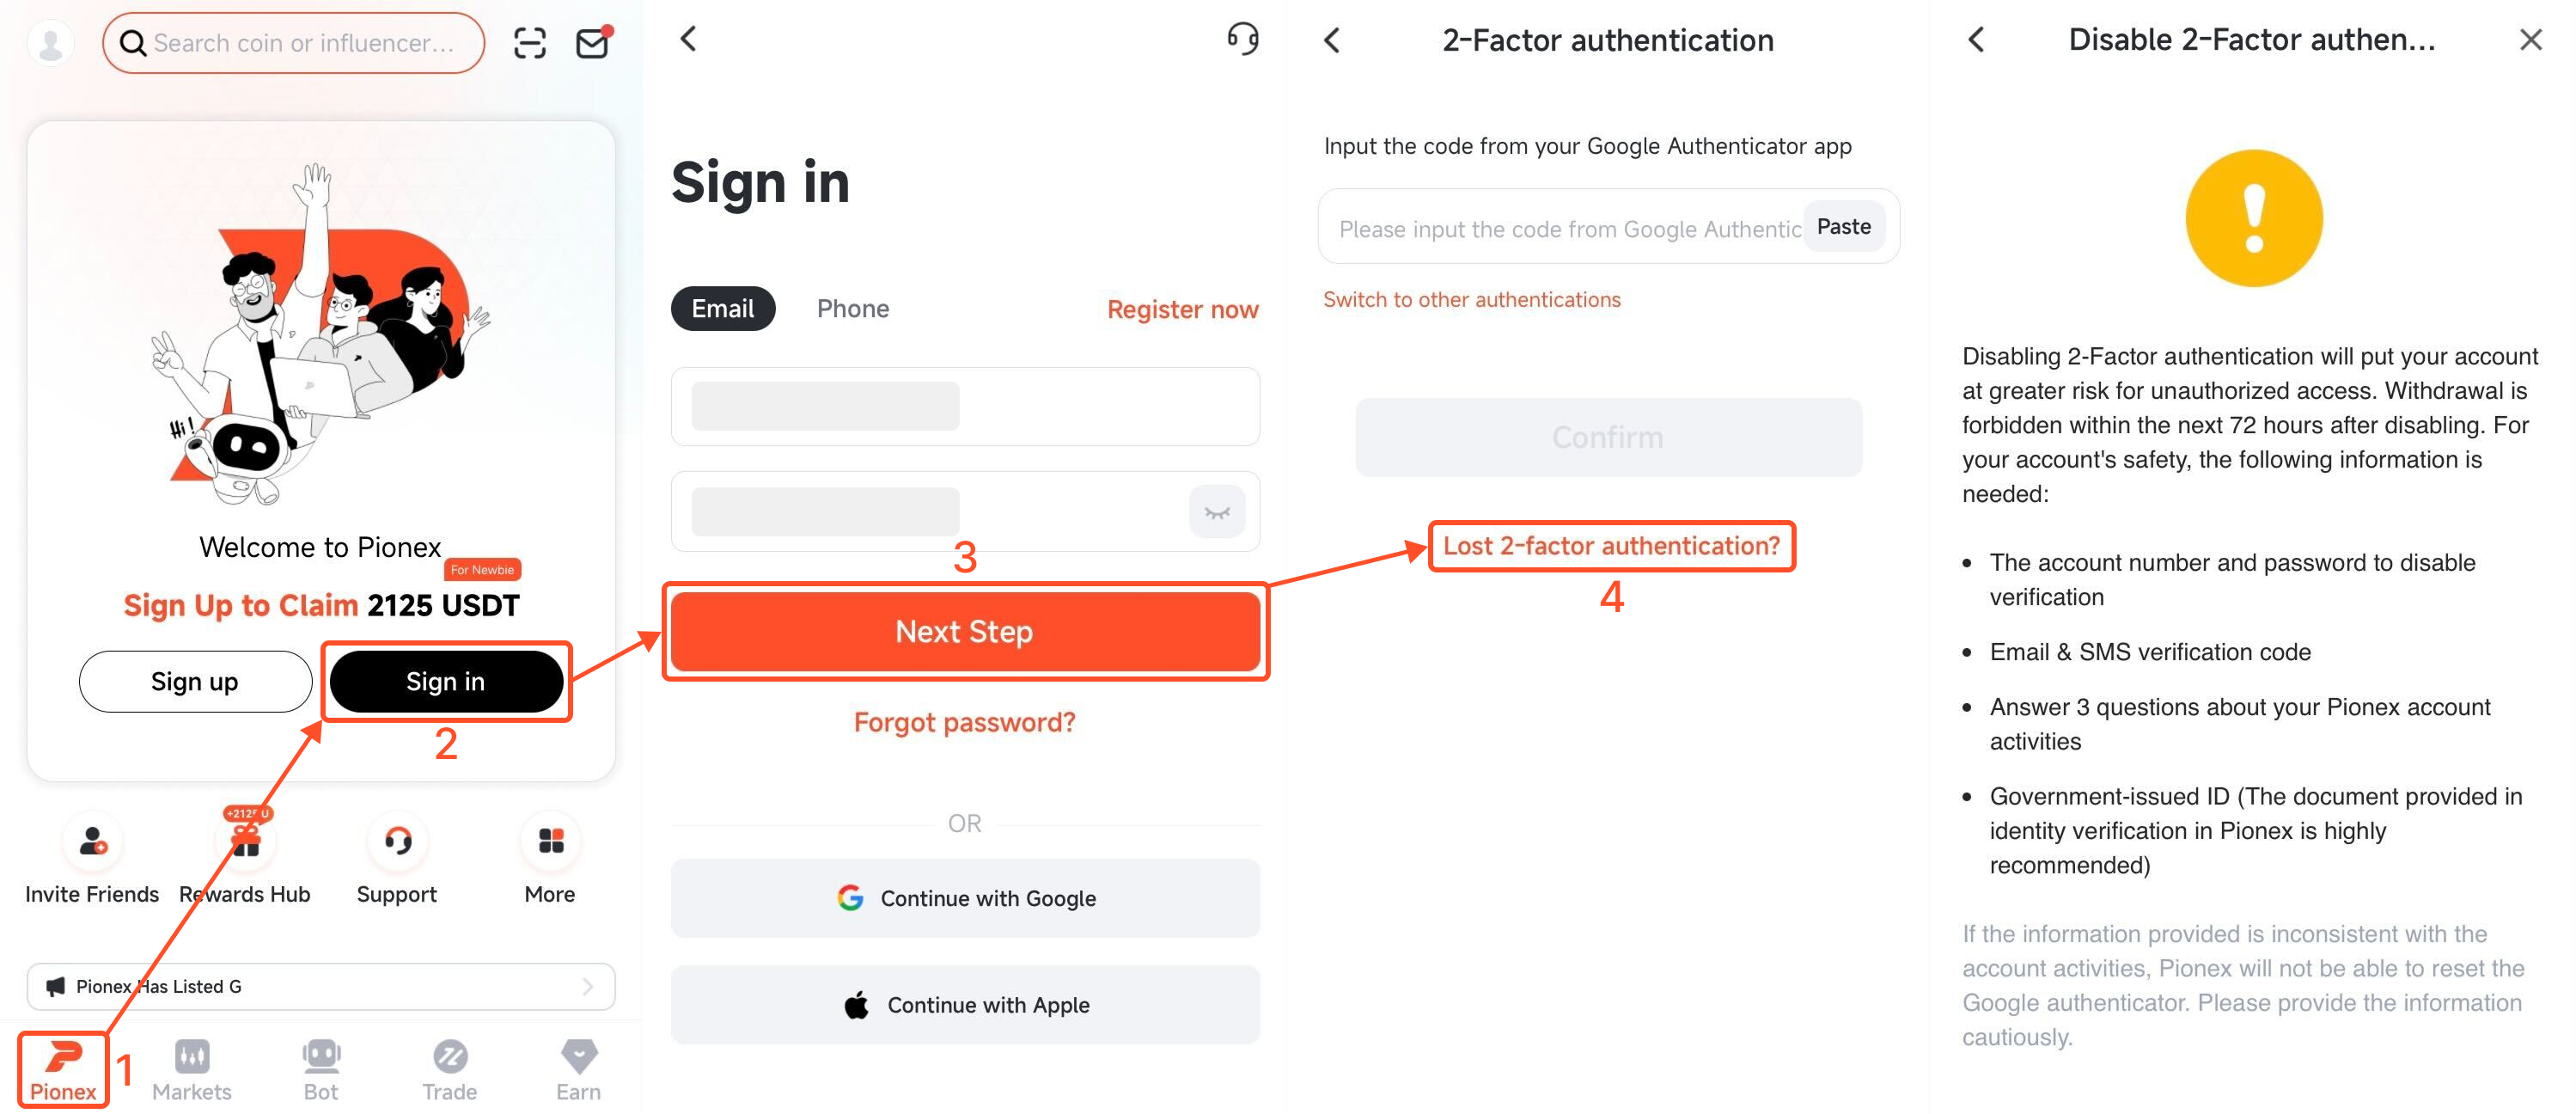Open customer support headset icon
The height and width of the screenshot is (1114, 2576).
pyautogui.click(x=1242, y=39)
